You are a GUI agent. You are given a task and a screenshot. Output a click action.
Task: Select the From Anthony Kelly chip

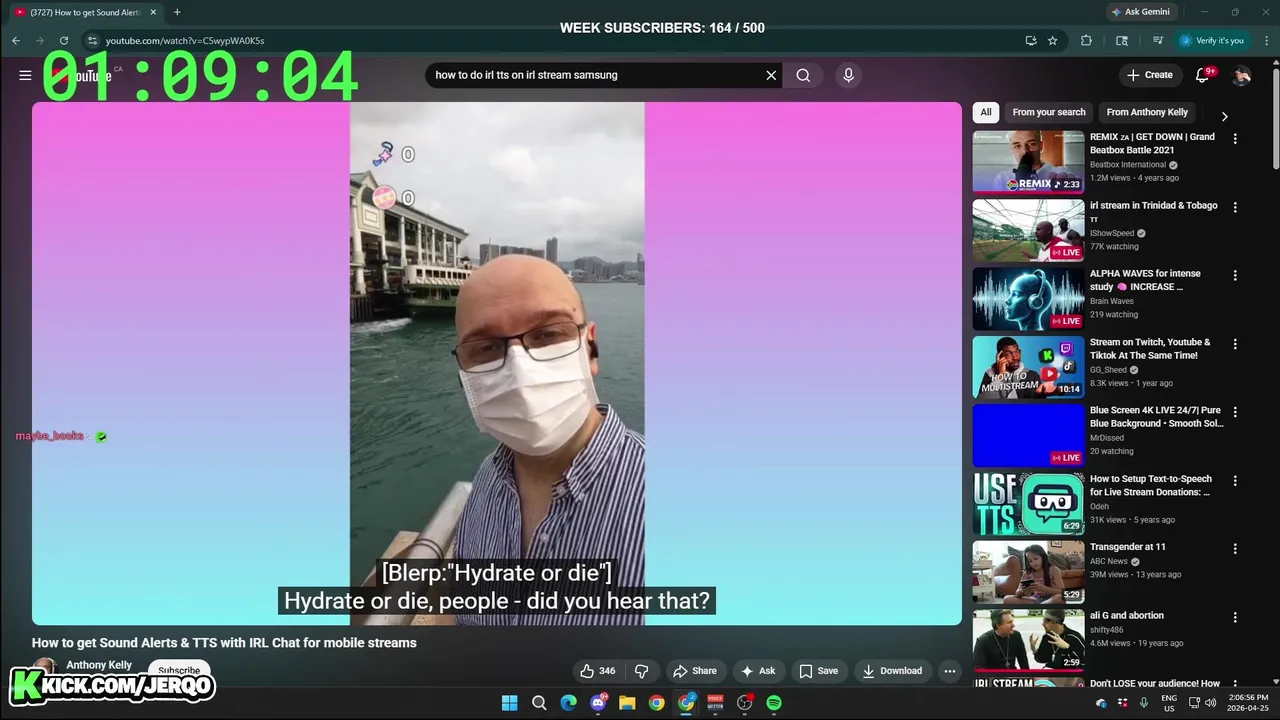click(x=1147, y=112)
